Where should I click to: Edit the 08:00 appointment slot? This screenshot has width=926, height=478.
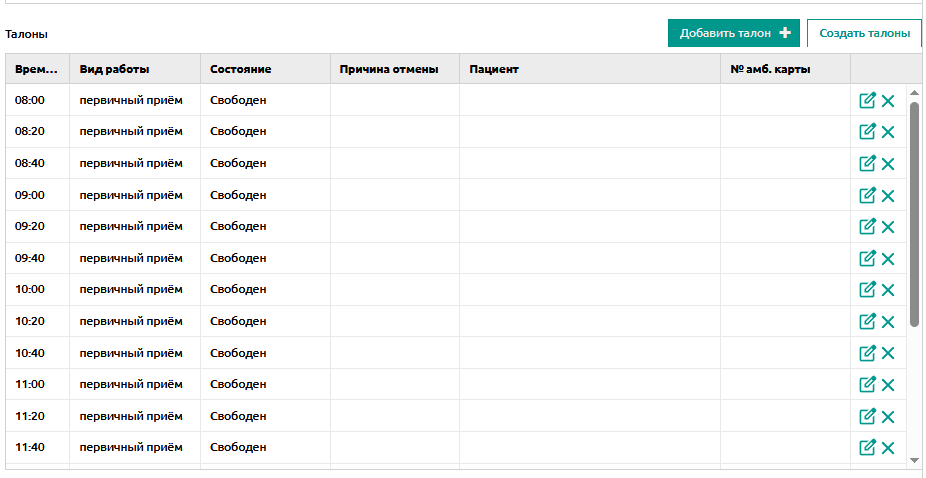[867, 100]
